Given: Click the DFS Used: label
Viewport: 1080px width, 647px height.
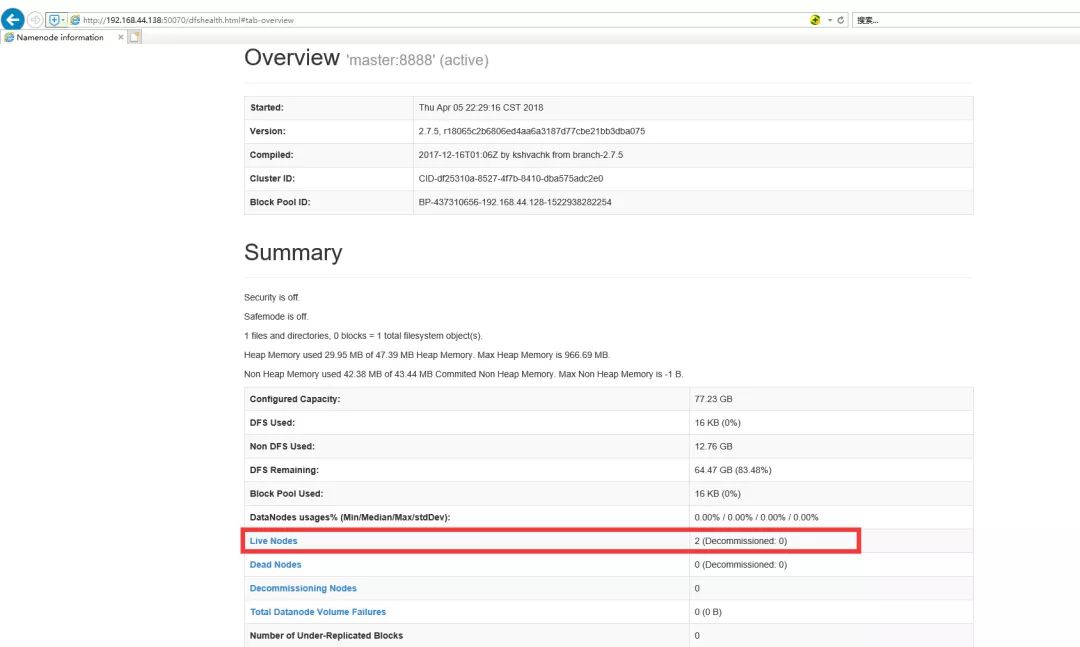Looking at the screenshot, I should click(x=272, y=422).
